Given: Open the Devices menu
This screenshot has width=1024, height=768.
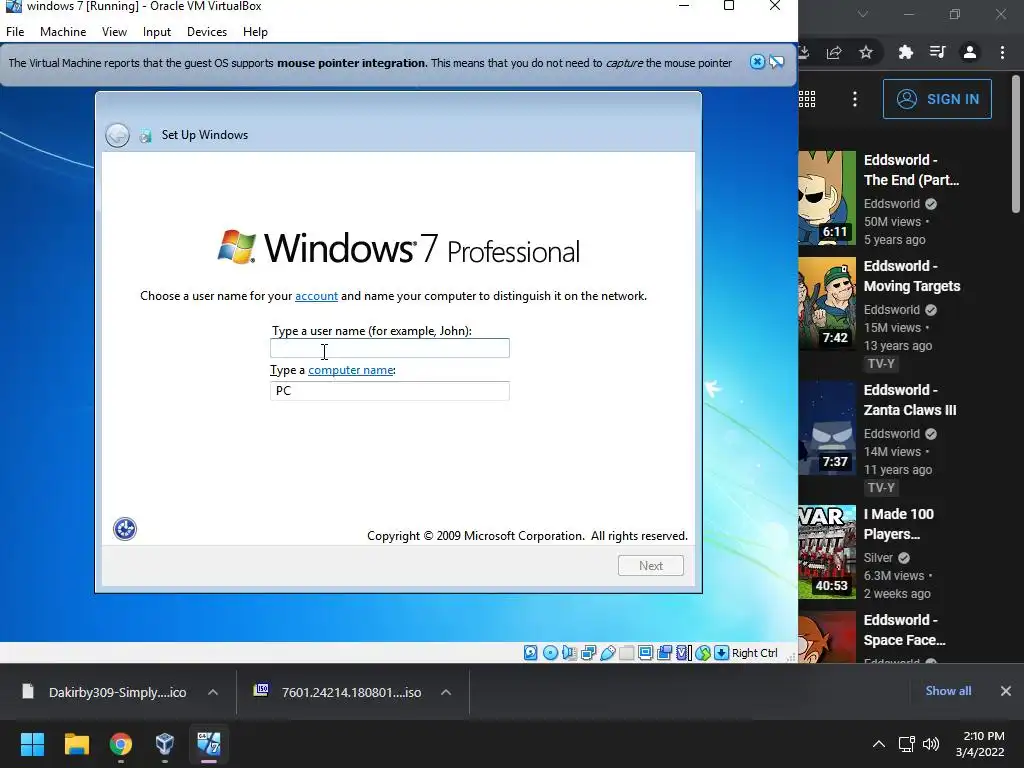Looking at the screenshot, I should tap(207, 32).
